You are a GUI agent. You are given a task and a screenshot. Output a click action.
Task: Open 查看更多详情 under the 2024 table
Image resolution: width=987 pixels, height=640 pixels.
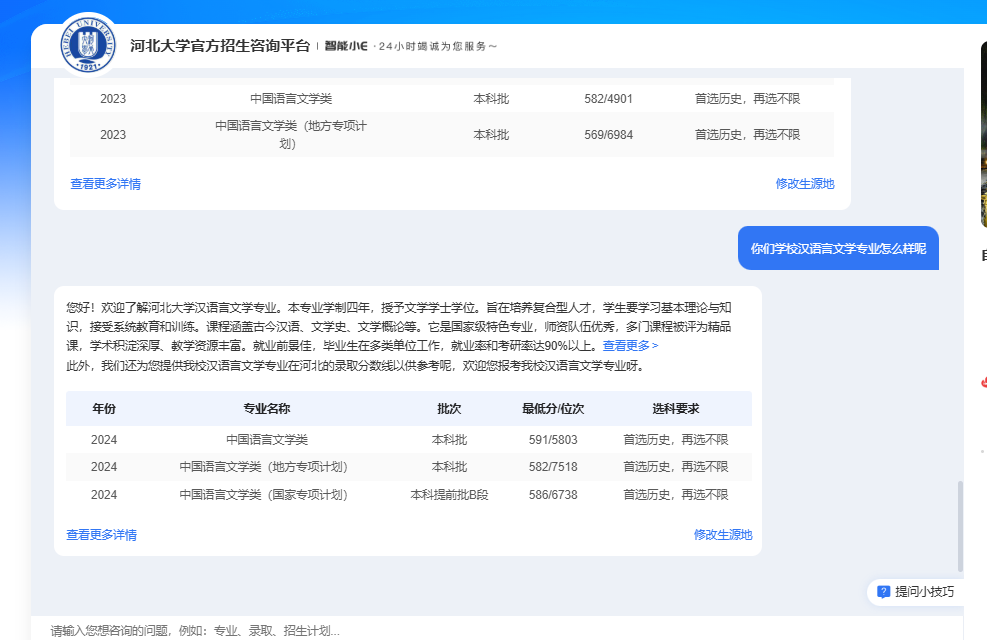[x=101, y=535]
